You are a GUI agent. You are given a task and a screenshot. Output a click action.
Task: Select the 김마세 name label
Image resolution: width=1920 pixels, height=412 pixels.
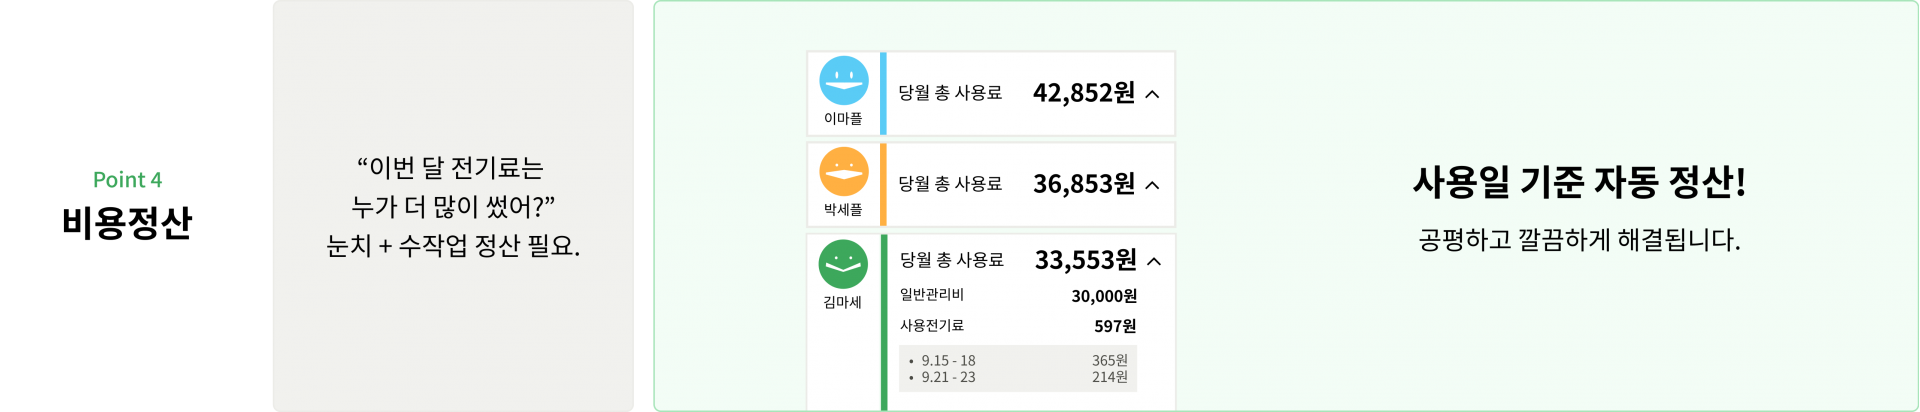[x=842, y=302]
